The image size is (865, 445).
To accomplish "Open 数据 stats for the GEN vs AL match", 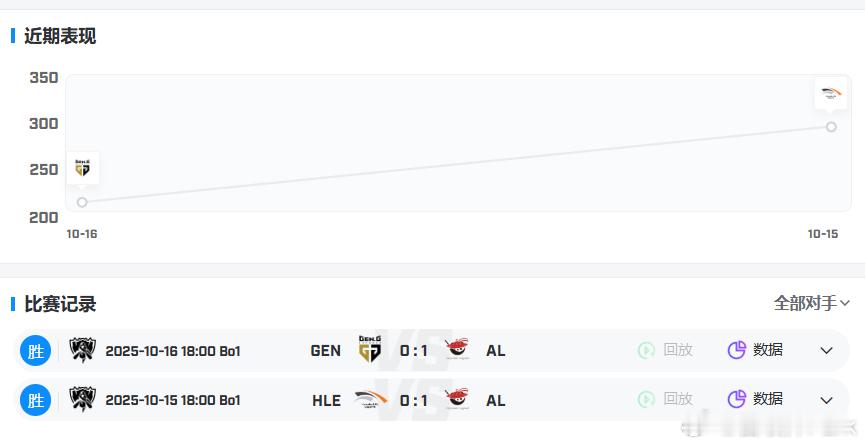I will 755,350.
